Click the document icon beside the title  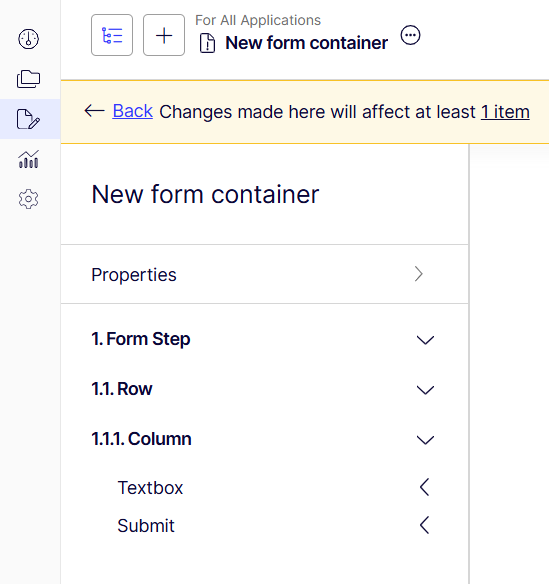click(207, 43)
